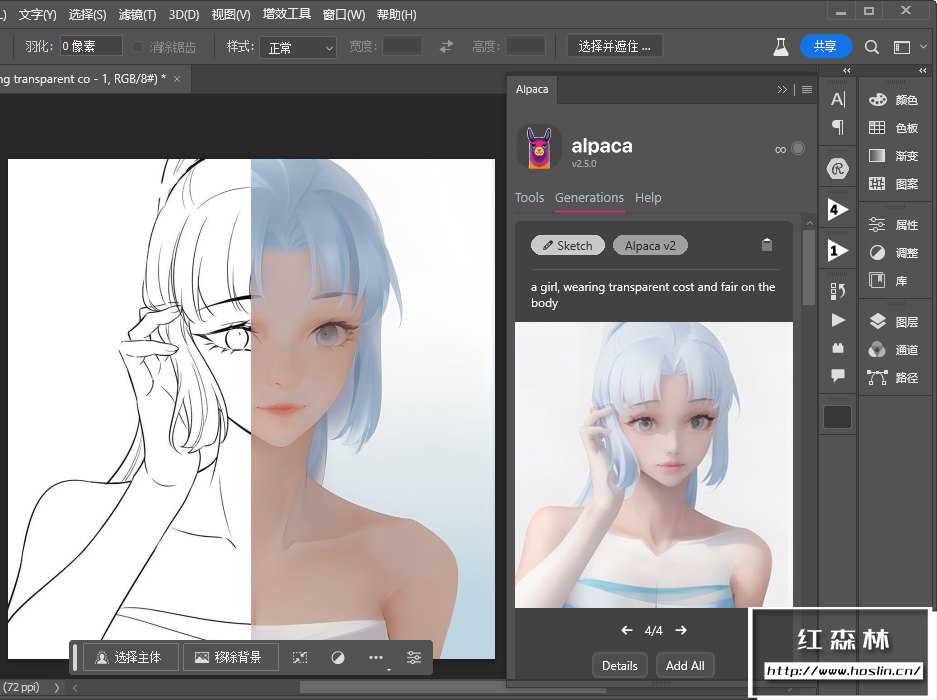937x700 pixels.
Task: Open the 滤镜(T) menu
Action: 137,14
